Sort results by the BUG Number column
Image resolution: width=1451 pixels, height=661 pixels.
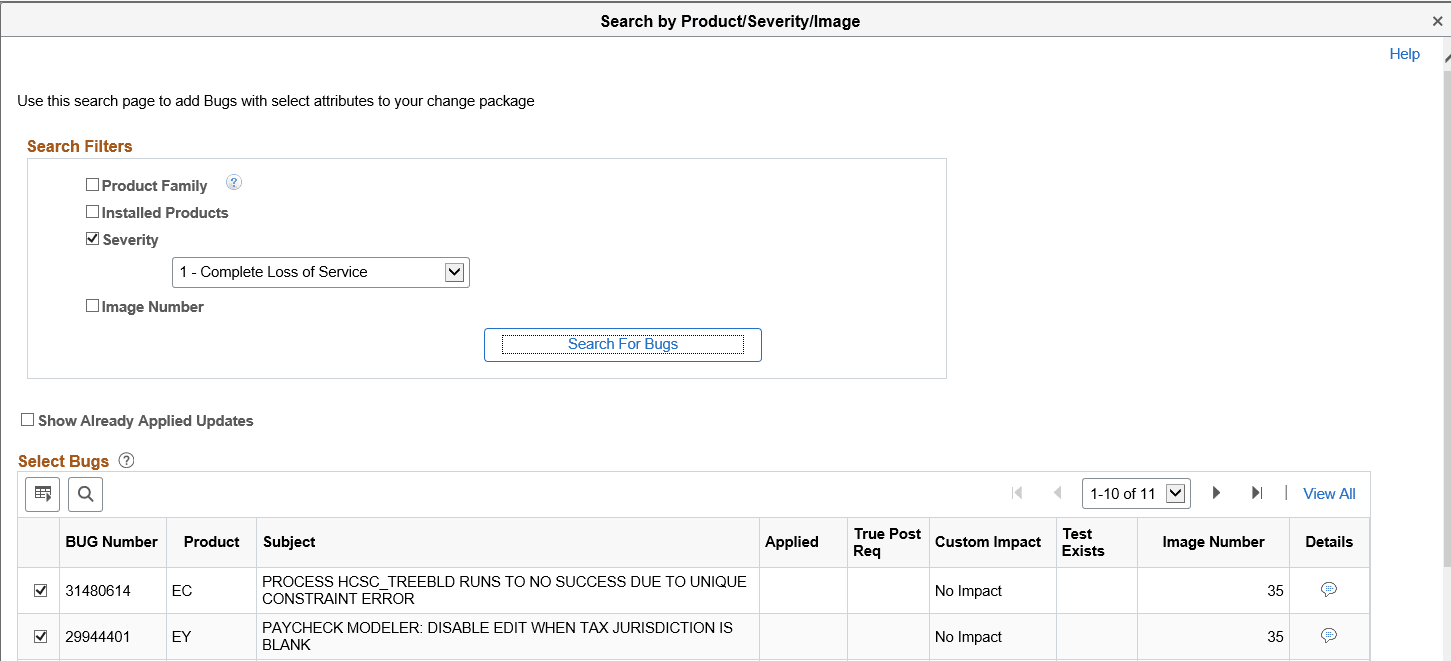pos(112,541)
